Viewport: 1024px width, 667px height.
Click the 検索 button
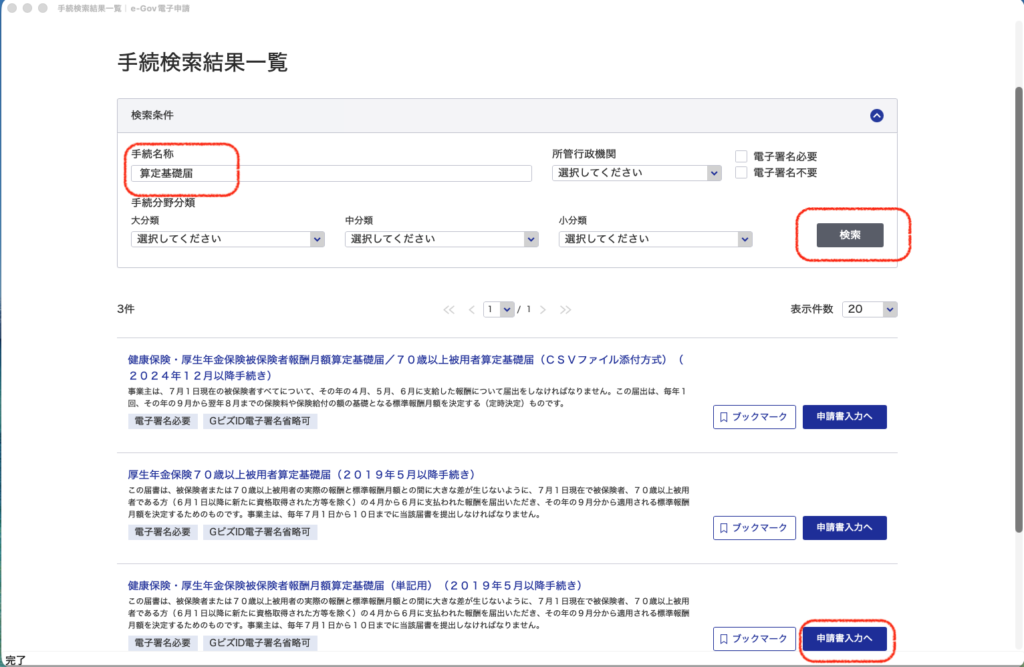[x=850, y=235]
